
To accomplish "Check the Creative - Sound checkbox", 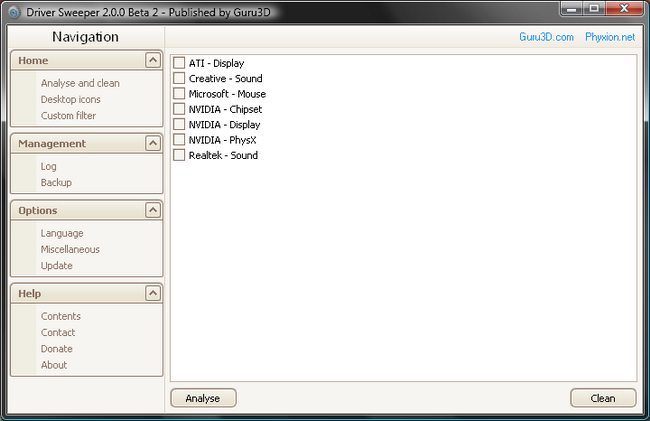I will click(x=179, y=78).
